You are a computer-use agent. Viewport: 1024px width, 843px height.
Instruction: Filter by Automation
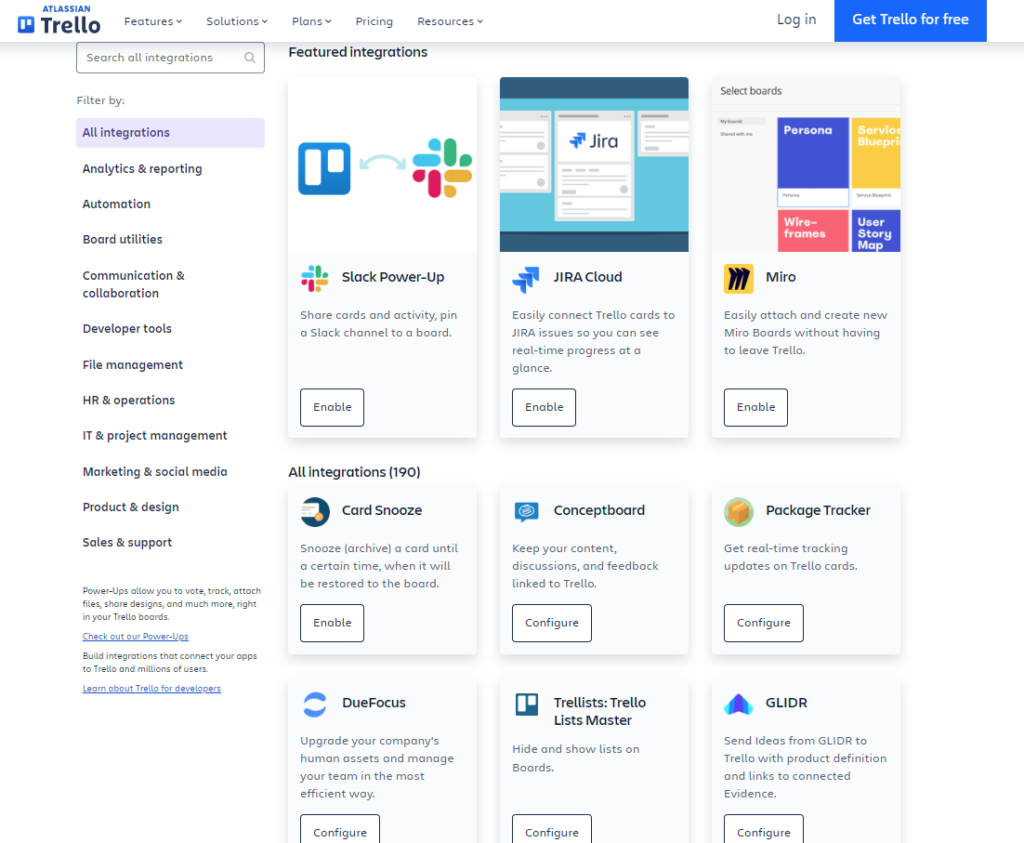(x=116, y=204)
